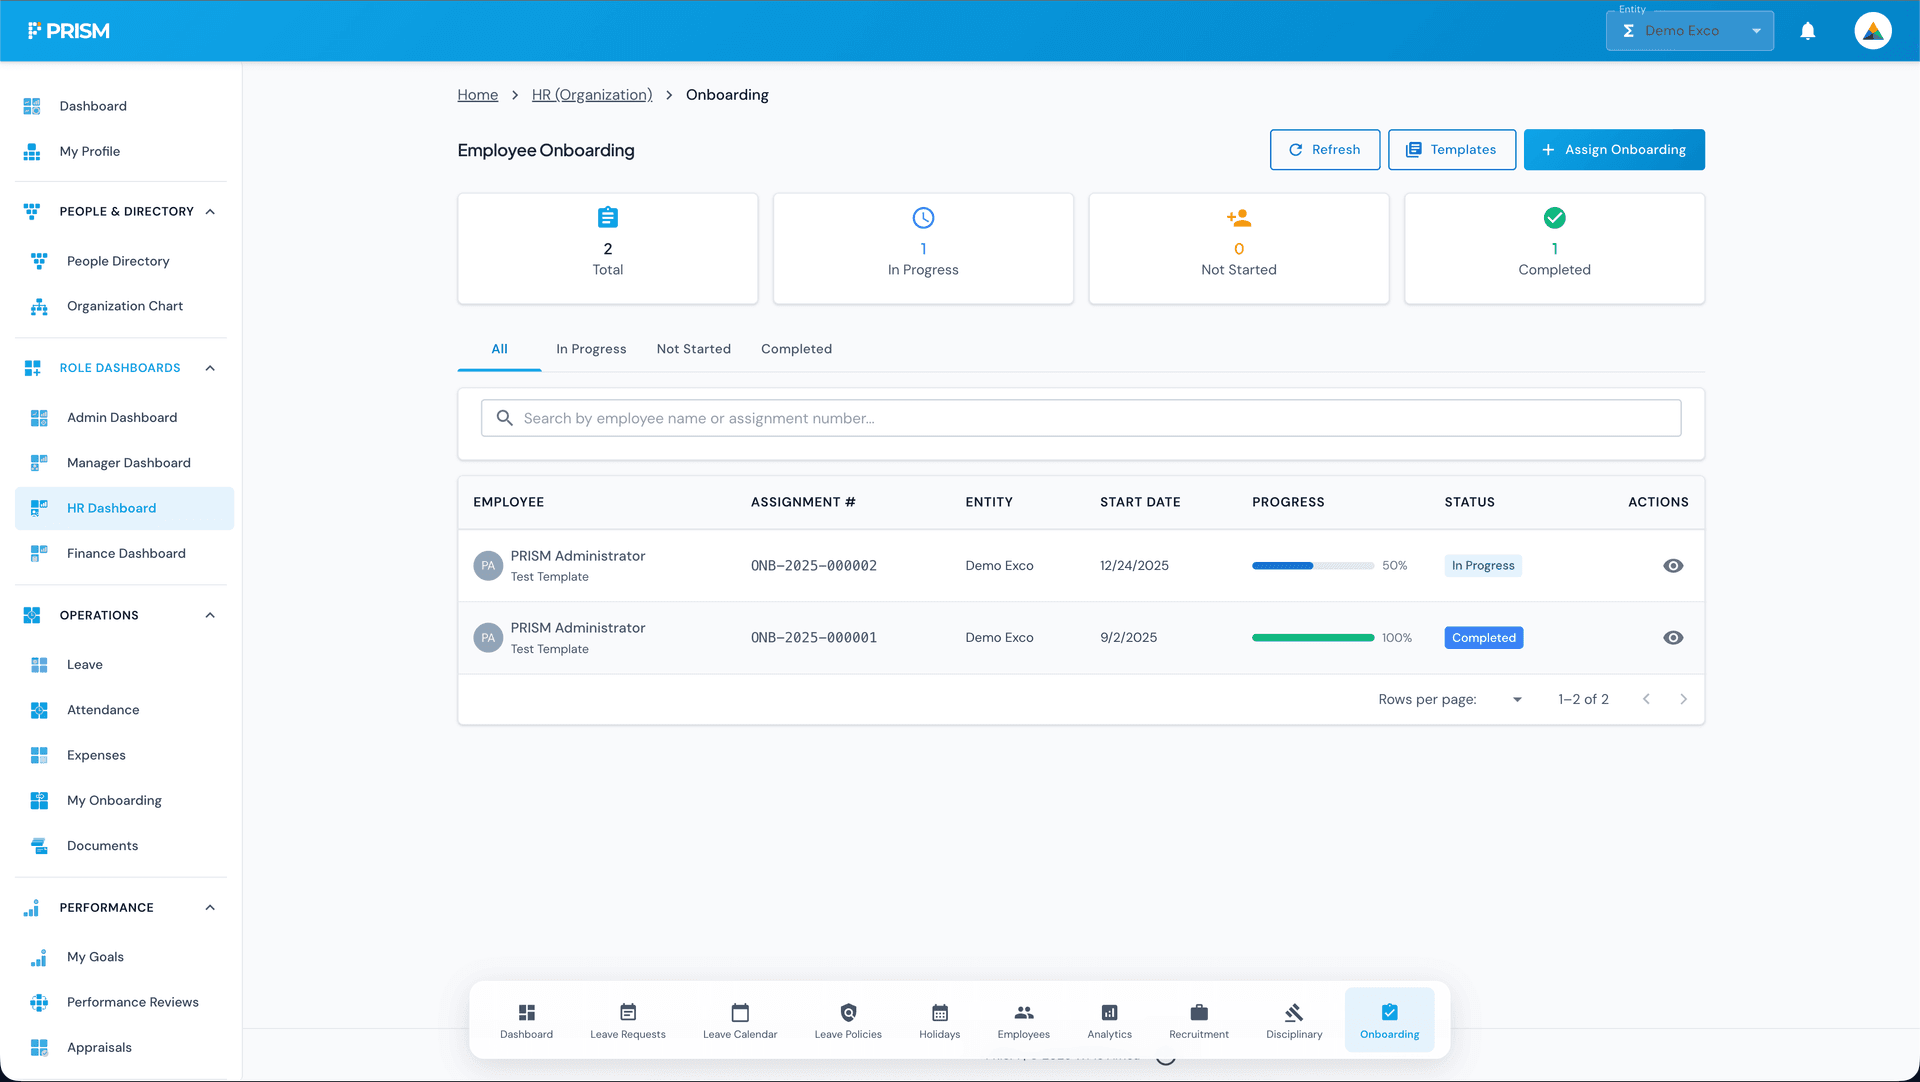Open the Entity dropdown showing Demo Exco
Image resolution: width=1920 pixels, height=1082 pixels.
[x=1689, y=30]
